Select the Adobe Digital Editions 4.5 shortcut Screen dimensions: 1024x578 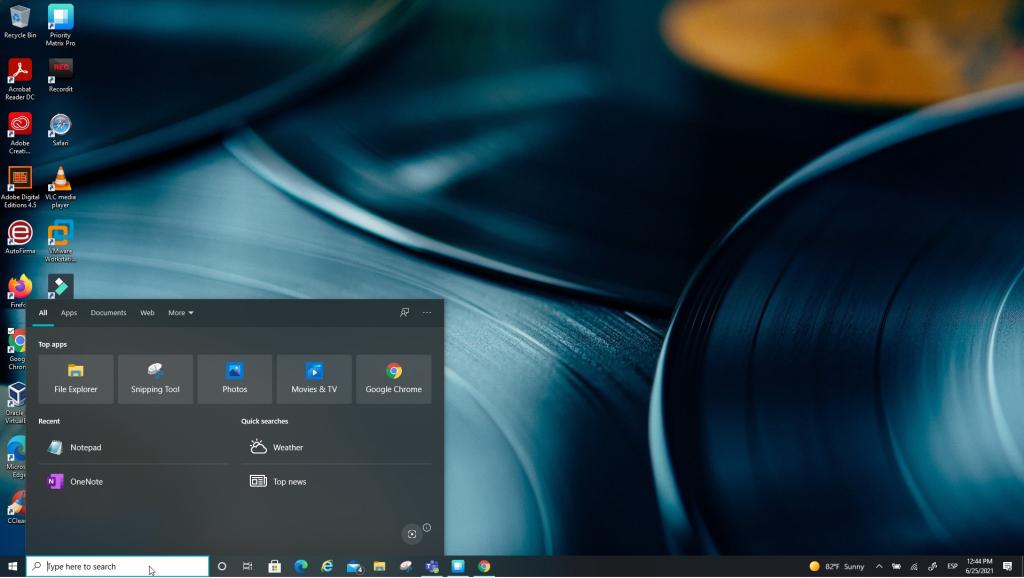tap(20, 187)
